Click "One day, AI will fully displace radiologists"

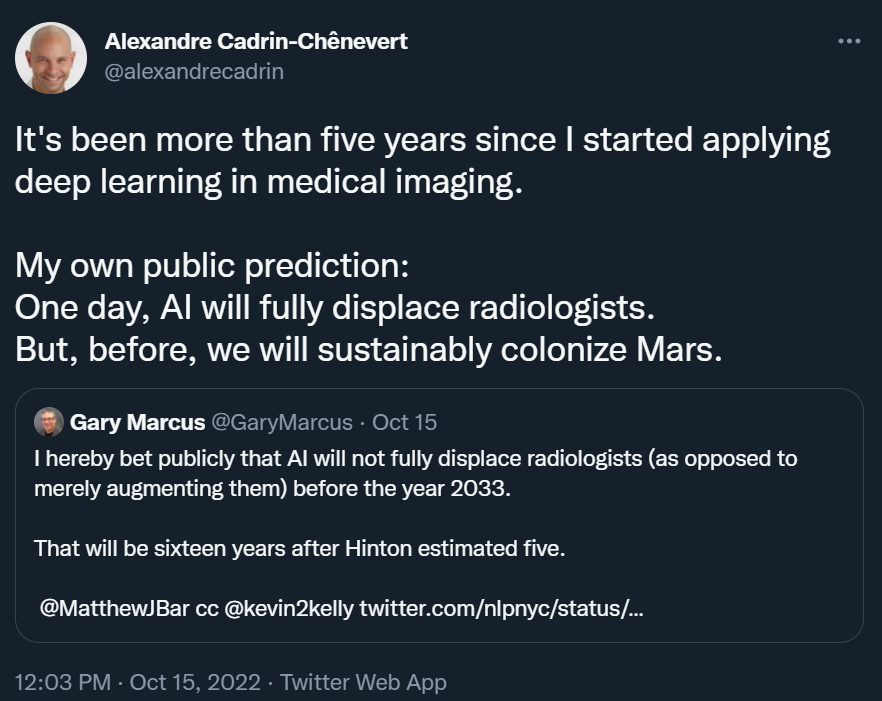coord(334,307)
